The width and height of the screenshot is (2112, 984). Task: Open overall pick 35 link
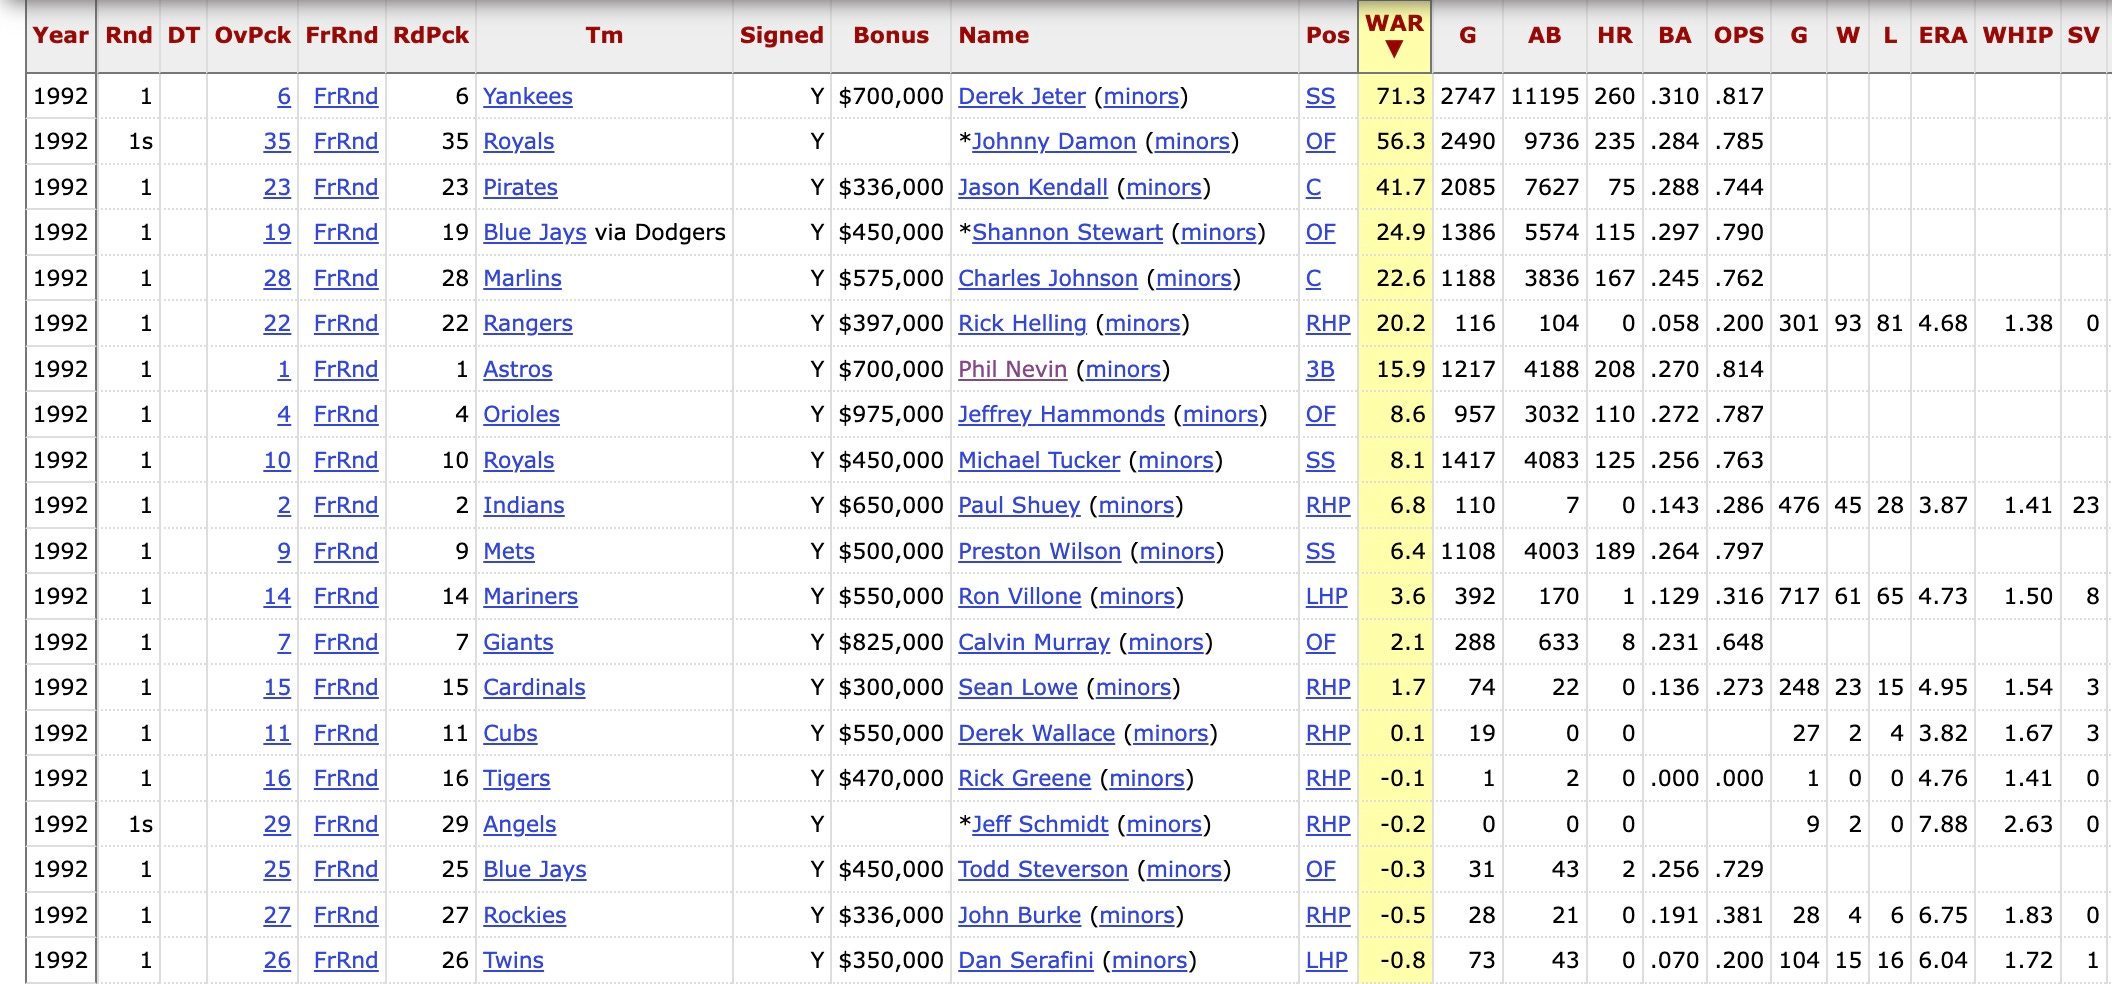[x=277, y=142]
